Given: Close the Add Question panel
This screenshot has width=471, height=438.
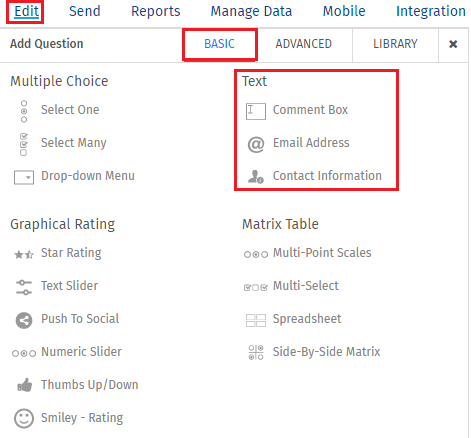Looking at the screenshot, I should [x=453, y=44].
